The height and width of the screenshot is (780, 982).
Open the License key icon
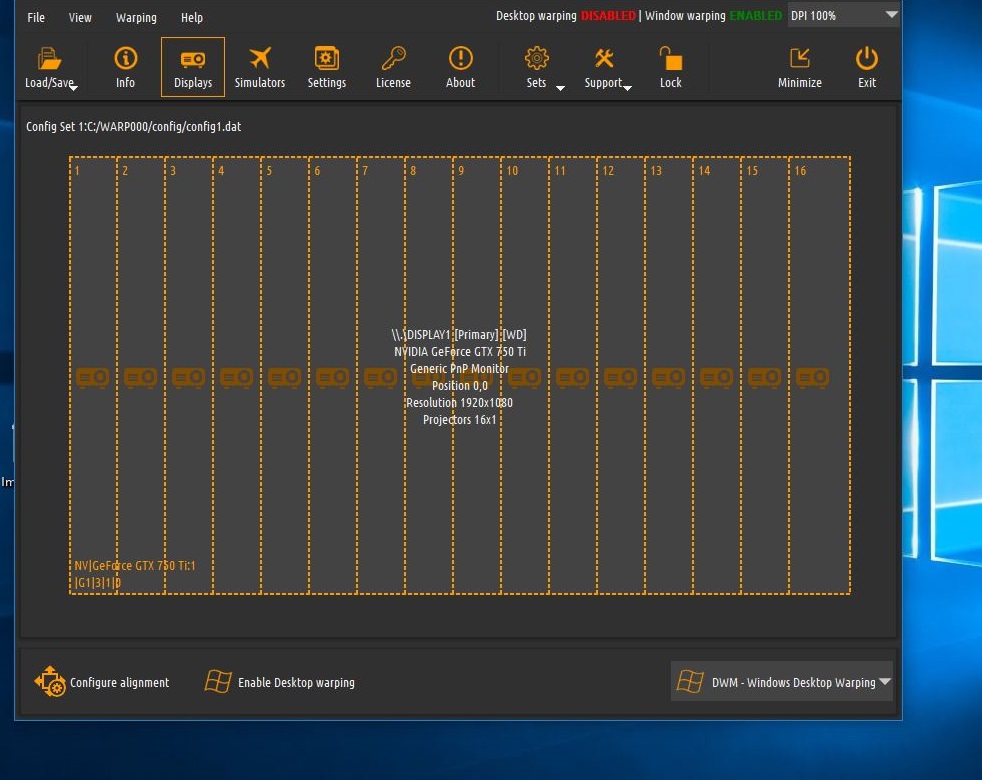tap(394, 58)
